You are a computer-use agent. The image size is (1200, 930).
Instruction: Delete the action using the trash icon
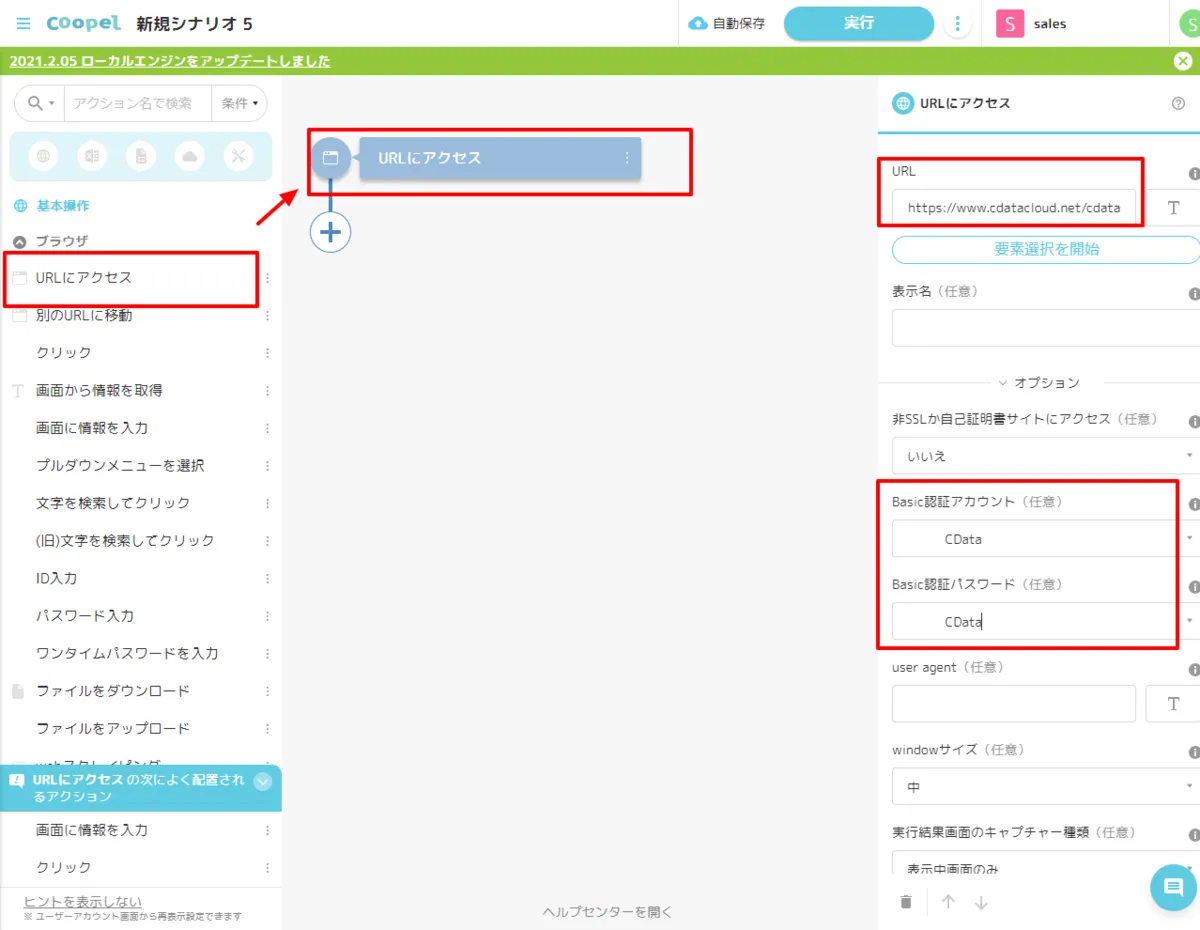click(x=906, y=902)
